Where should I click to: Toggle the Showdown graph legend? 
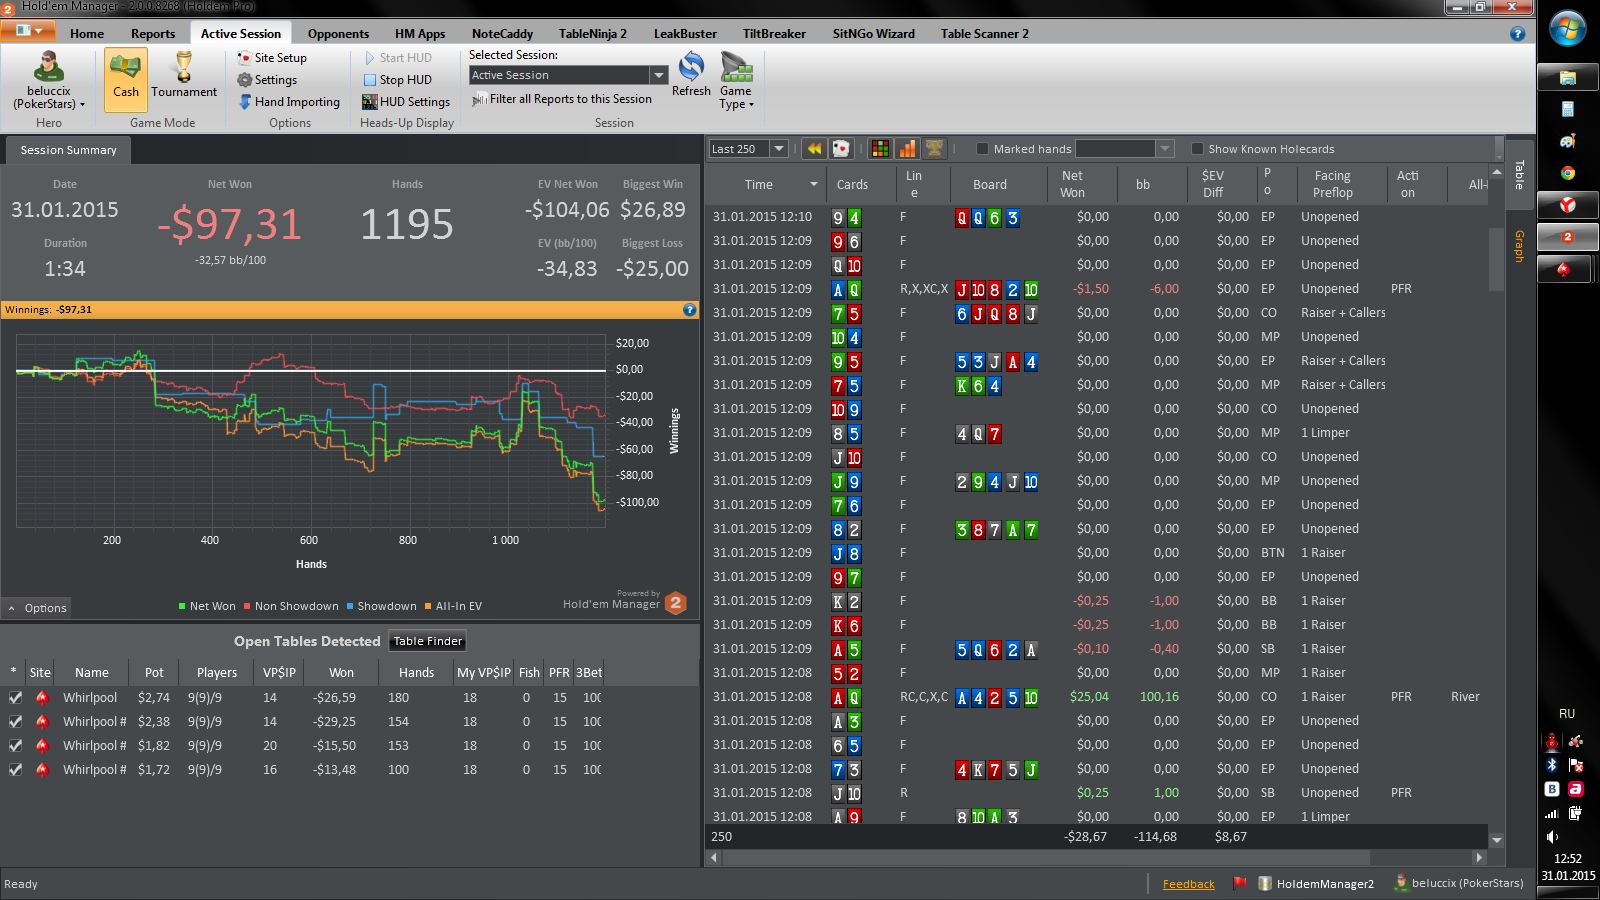point(381,606)
